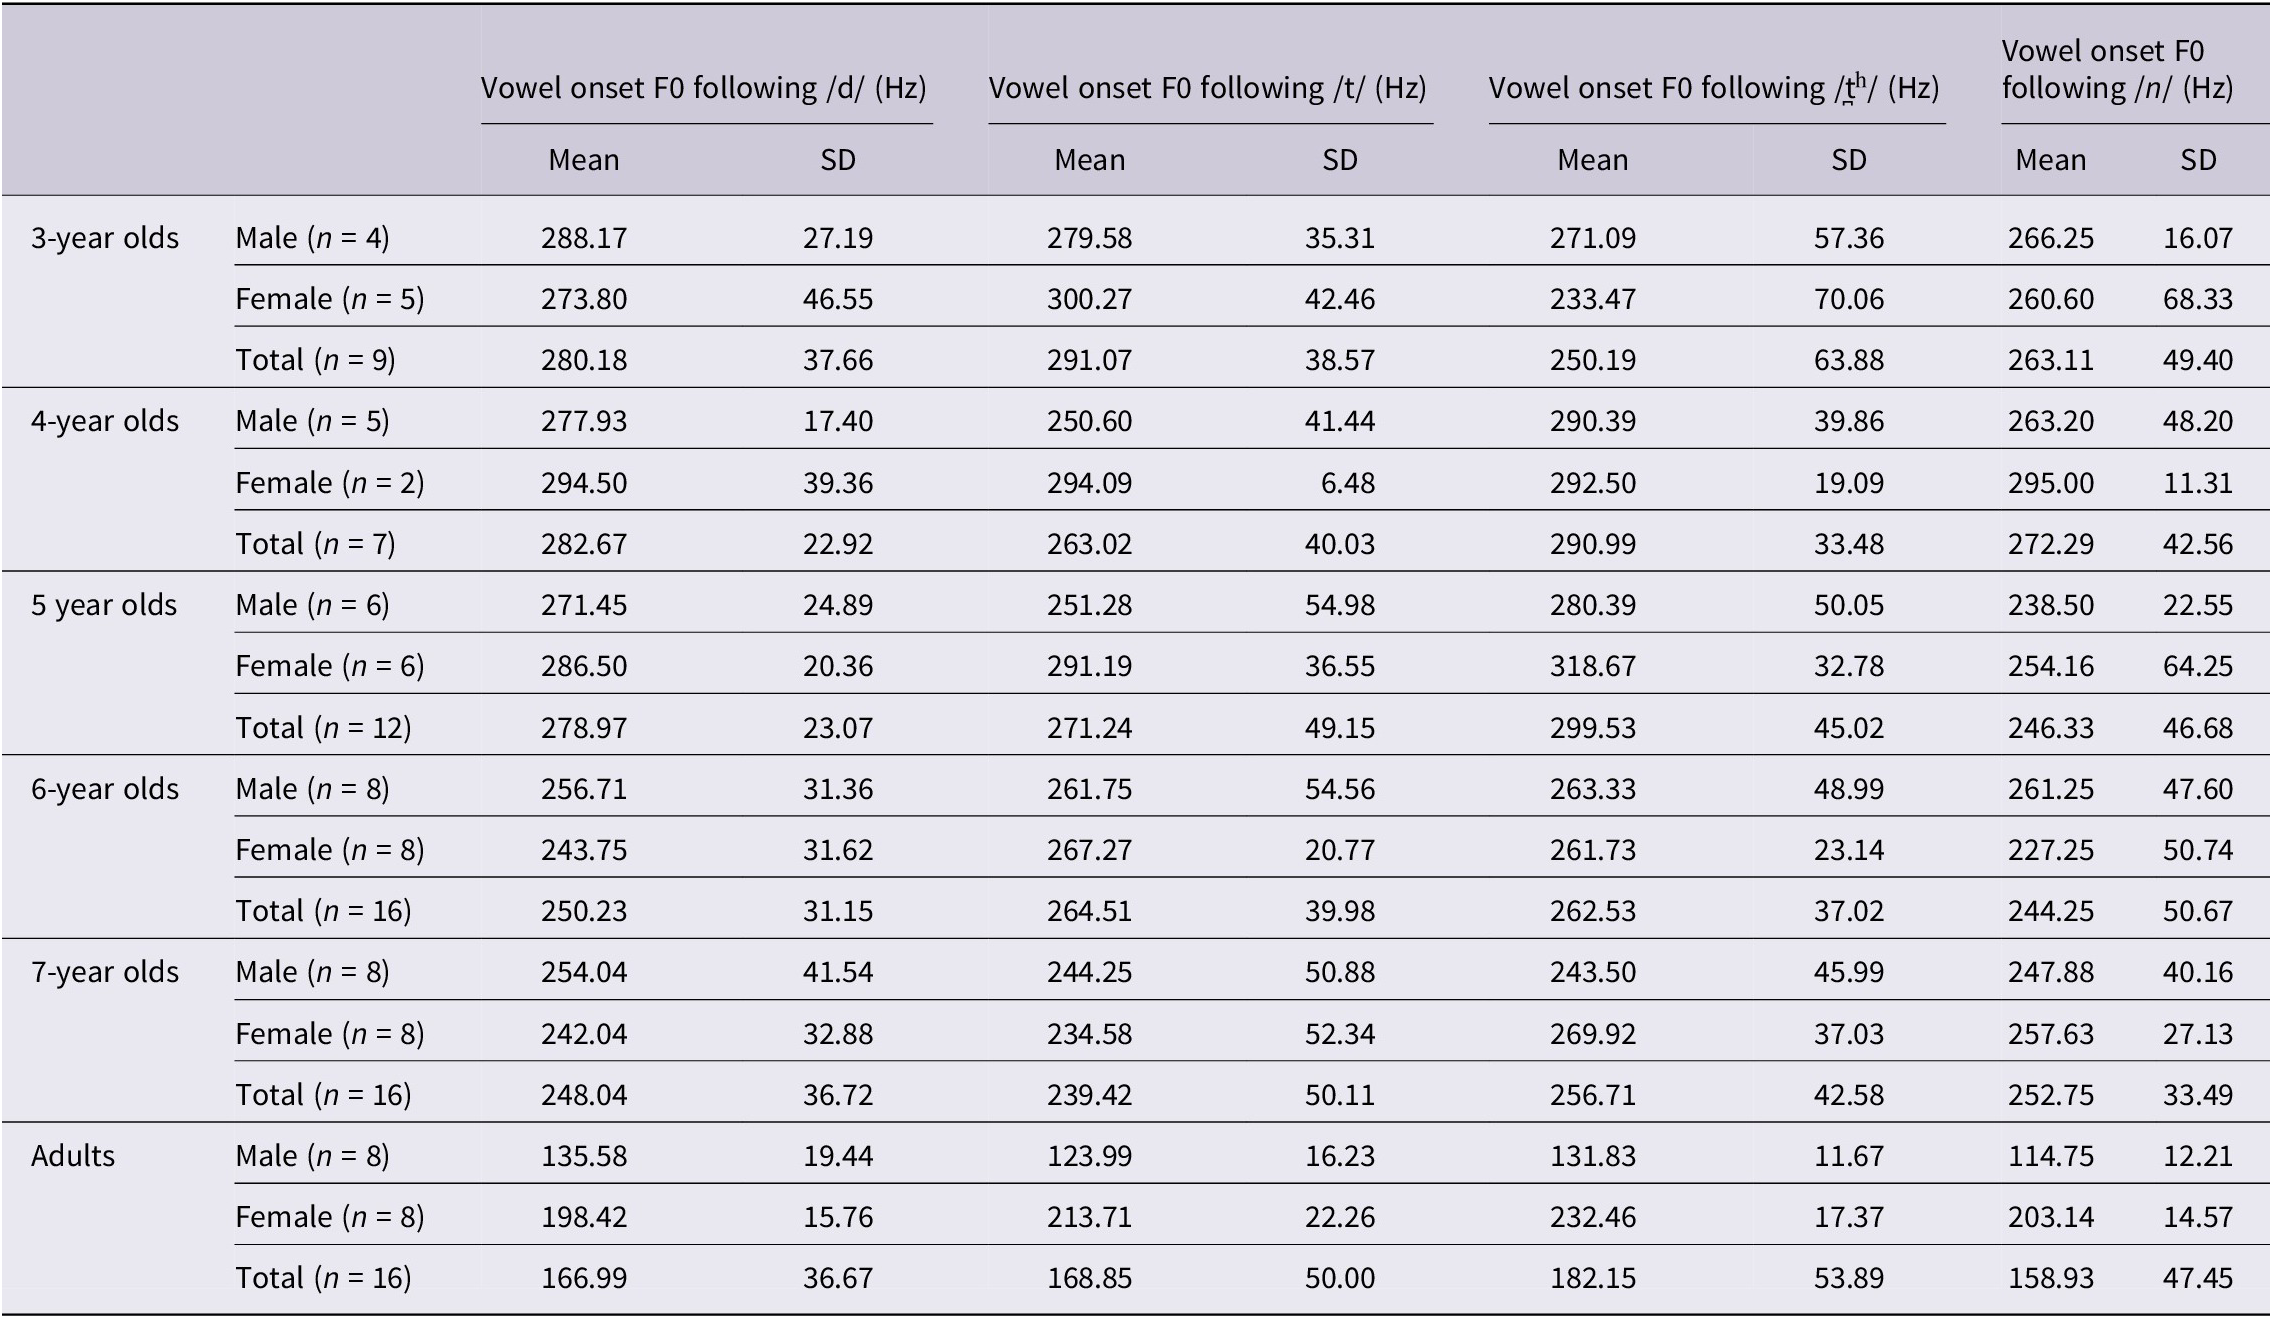The width and height of the screenshot is (2272, 1318).
Task: Click the 232.46 adult female value
Action: 1593,1217
